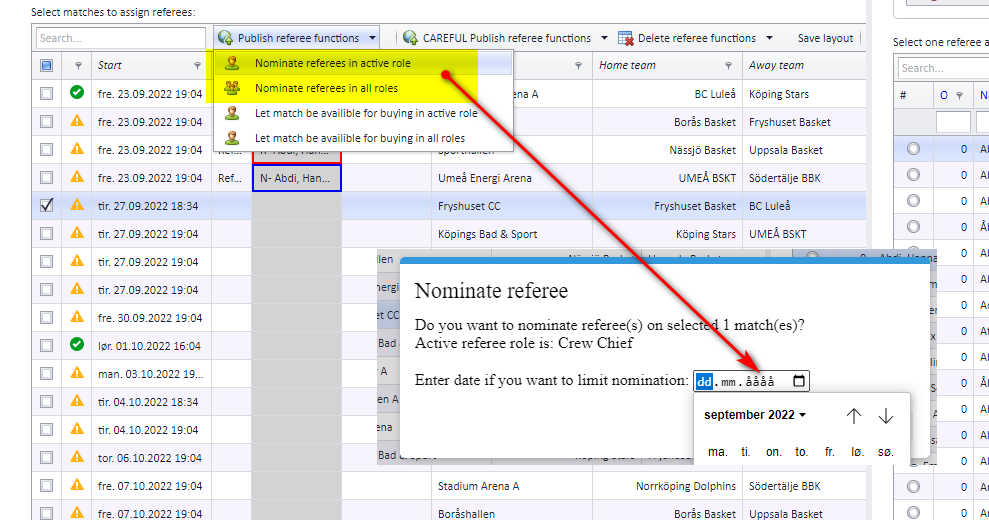The image size is (989, 520).
Task: Go to next month with down arrow
Action: click(x=886, y=415)
